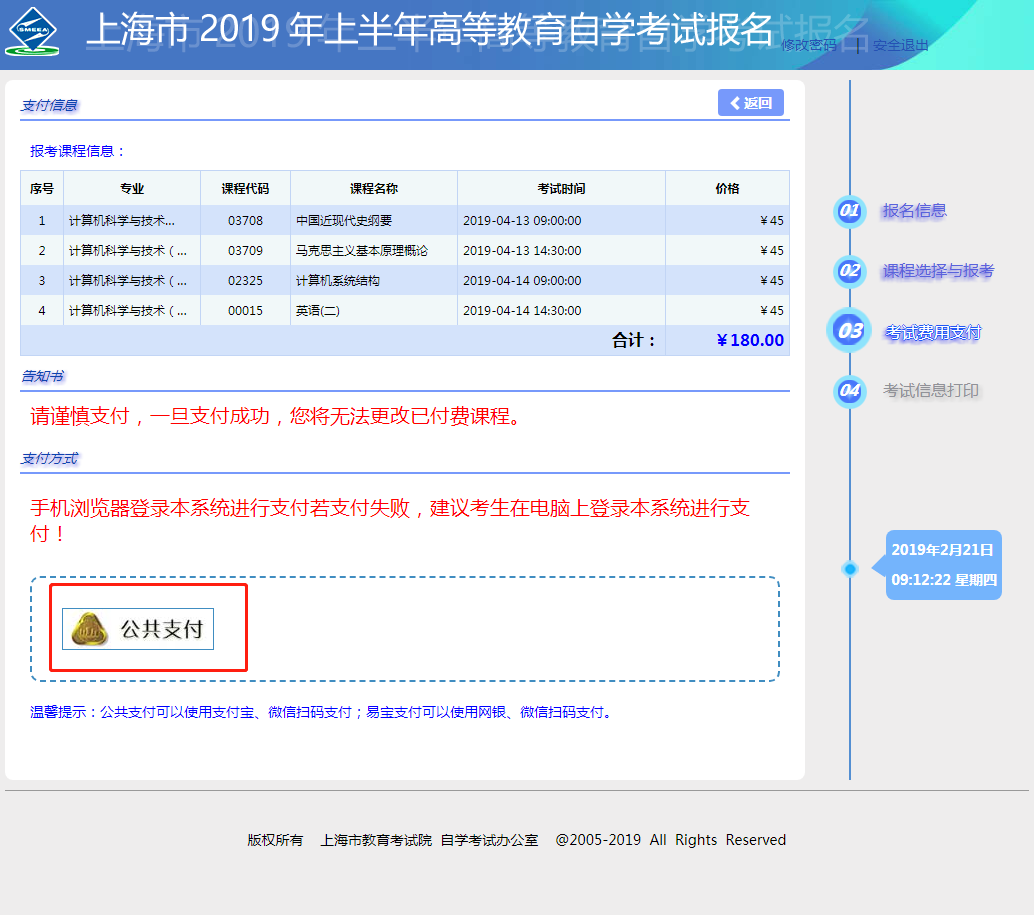The width and height of the screenshot is (1034, 915).
Task: Select the 中国近现代史纲要 course row
Action: [x=344, y=221]
